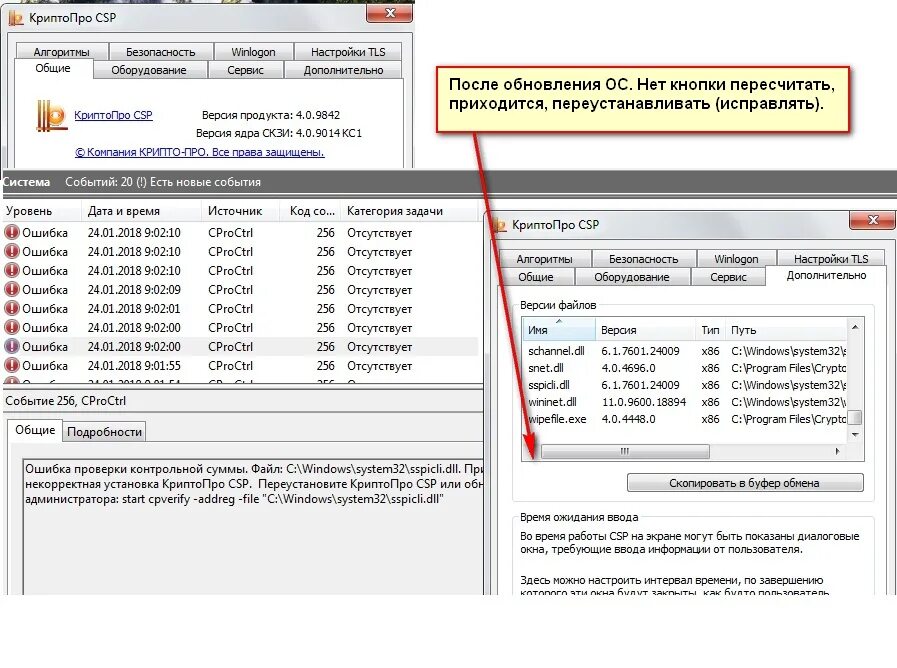Image resolution: width=897 pixels, height=668 pixels.
Task: Open the Настройки TLS tab in the right window
Action: (831, 259)
